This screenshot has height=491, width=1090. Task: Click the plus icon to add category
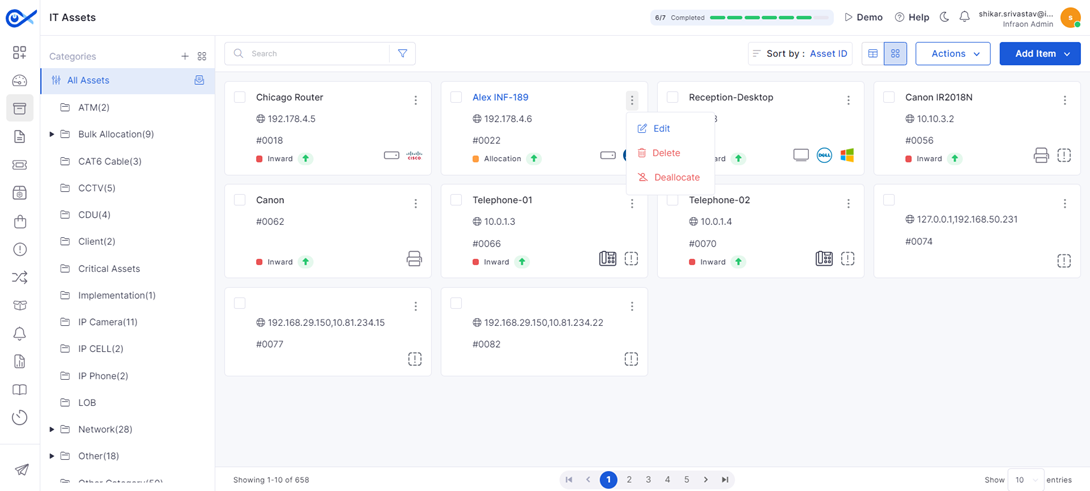point(185,57)
